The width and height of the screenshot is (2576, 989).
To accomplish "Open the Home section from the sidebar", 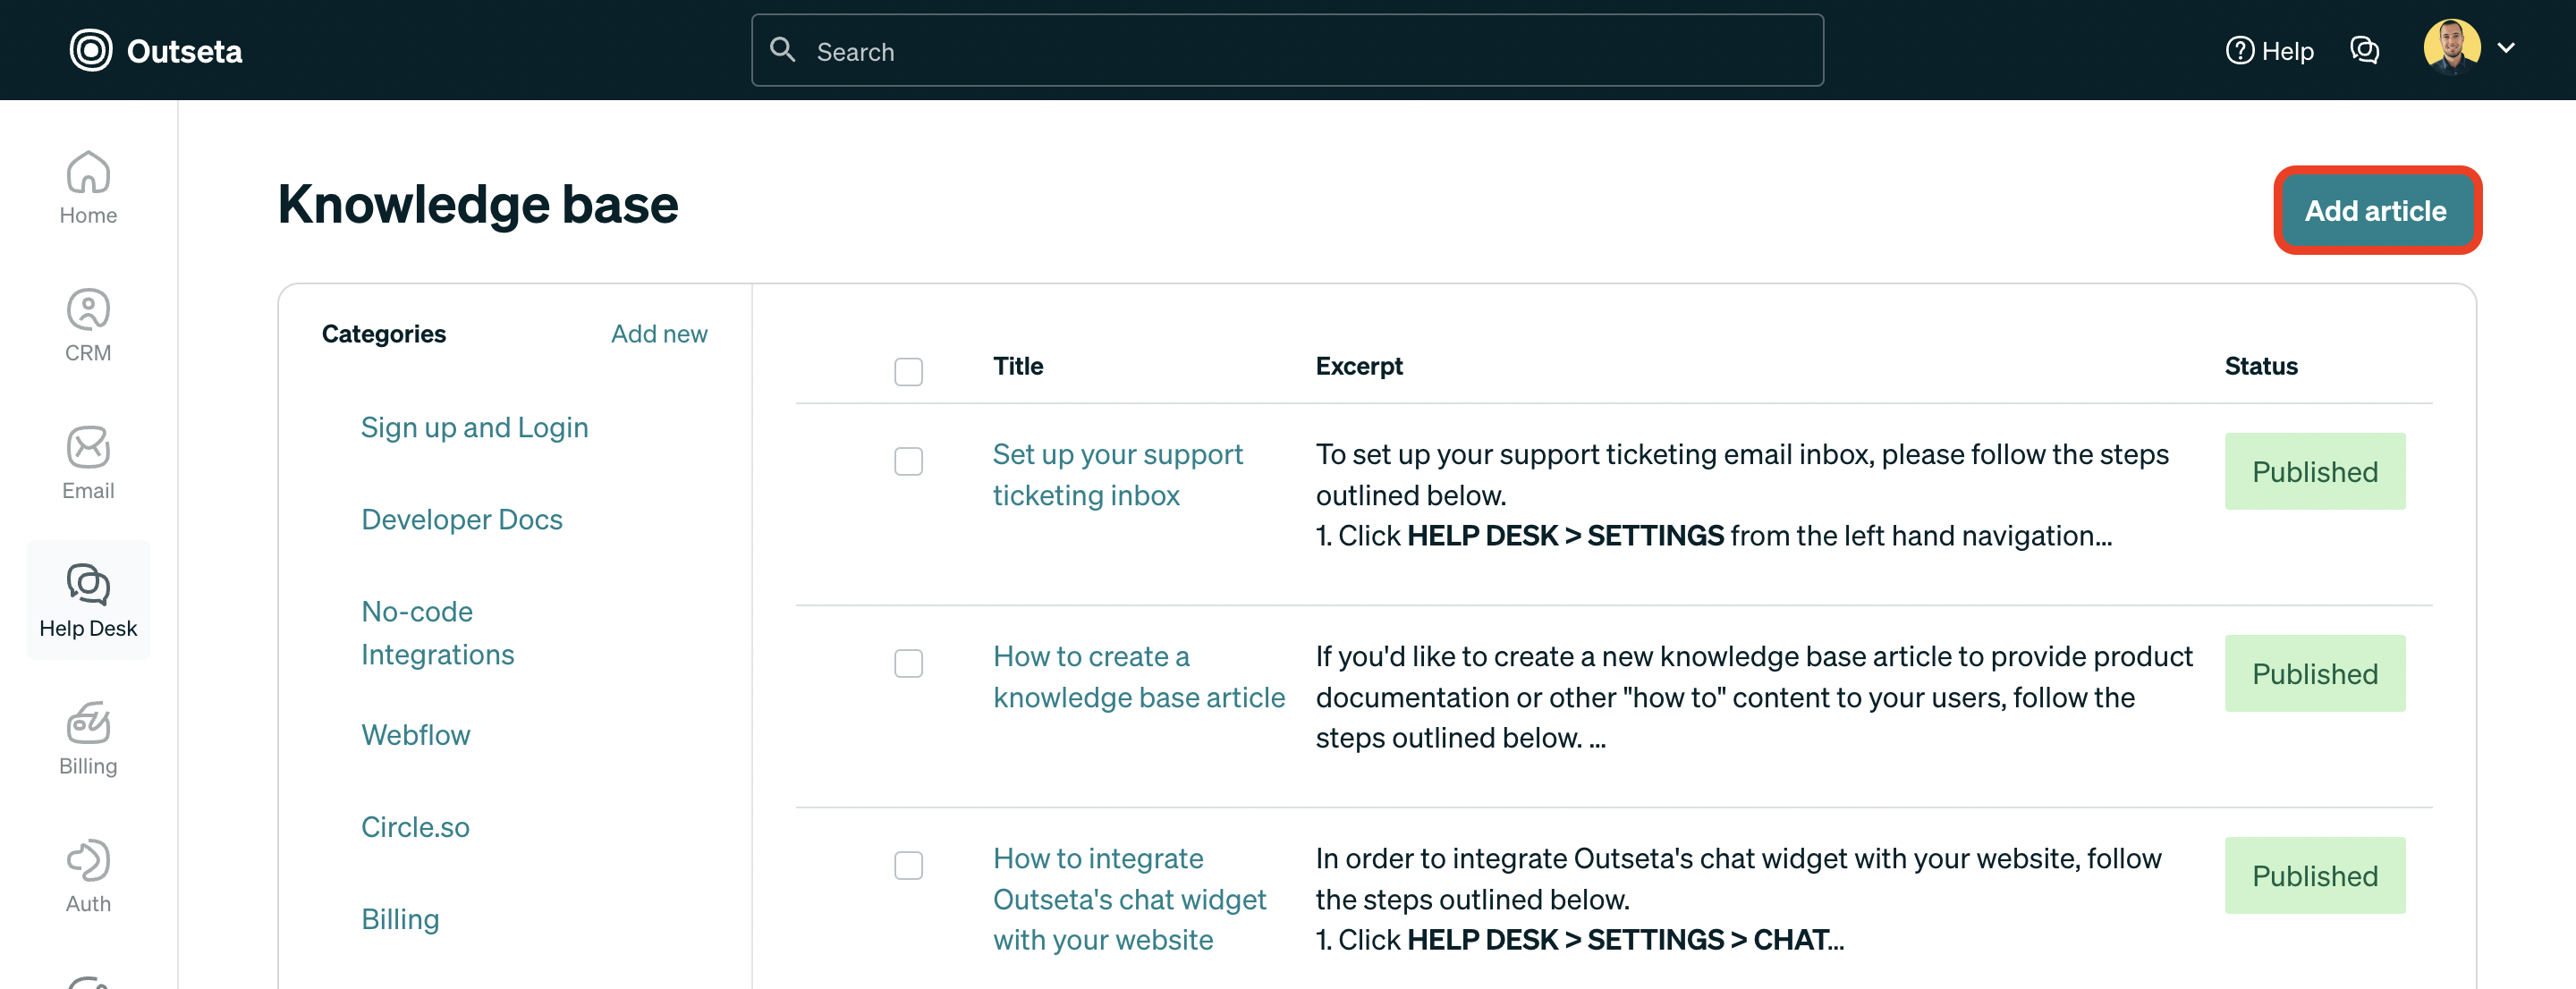I will [x=88, y=186].
